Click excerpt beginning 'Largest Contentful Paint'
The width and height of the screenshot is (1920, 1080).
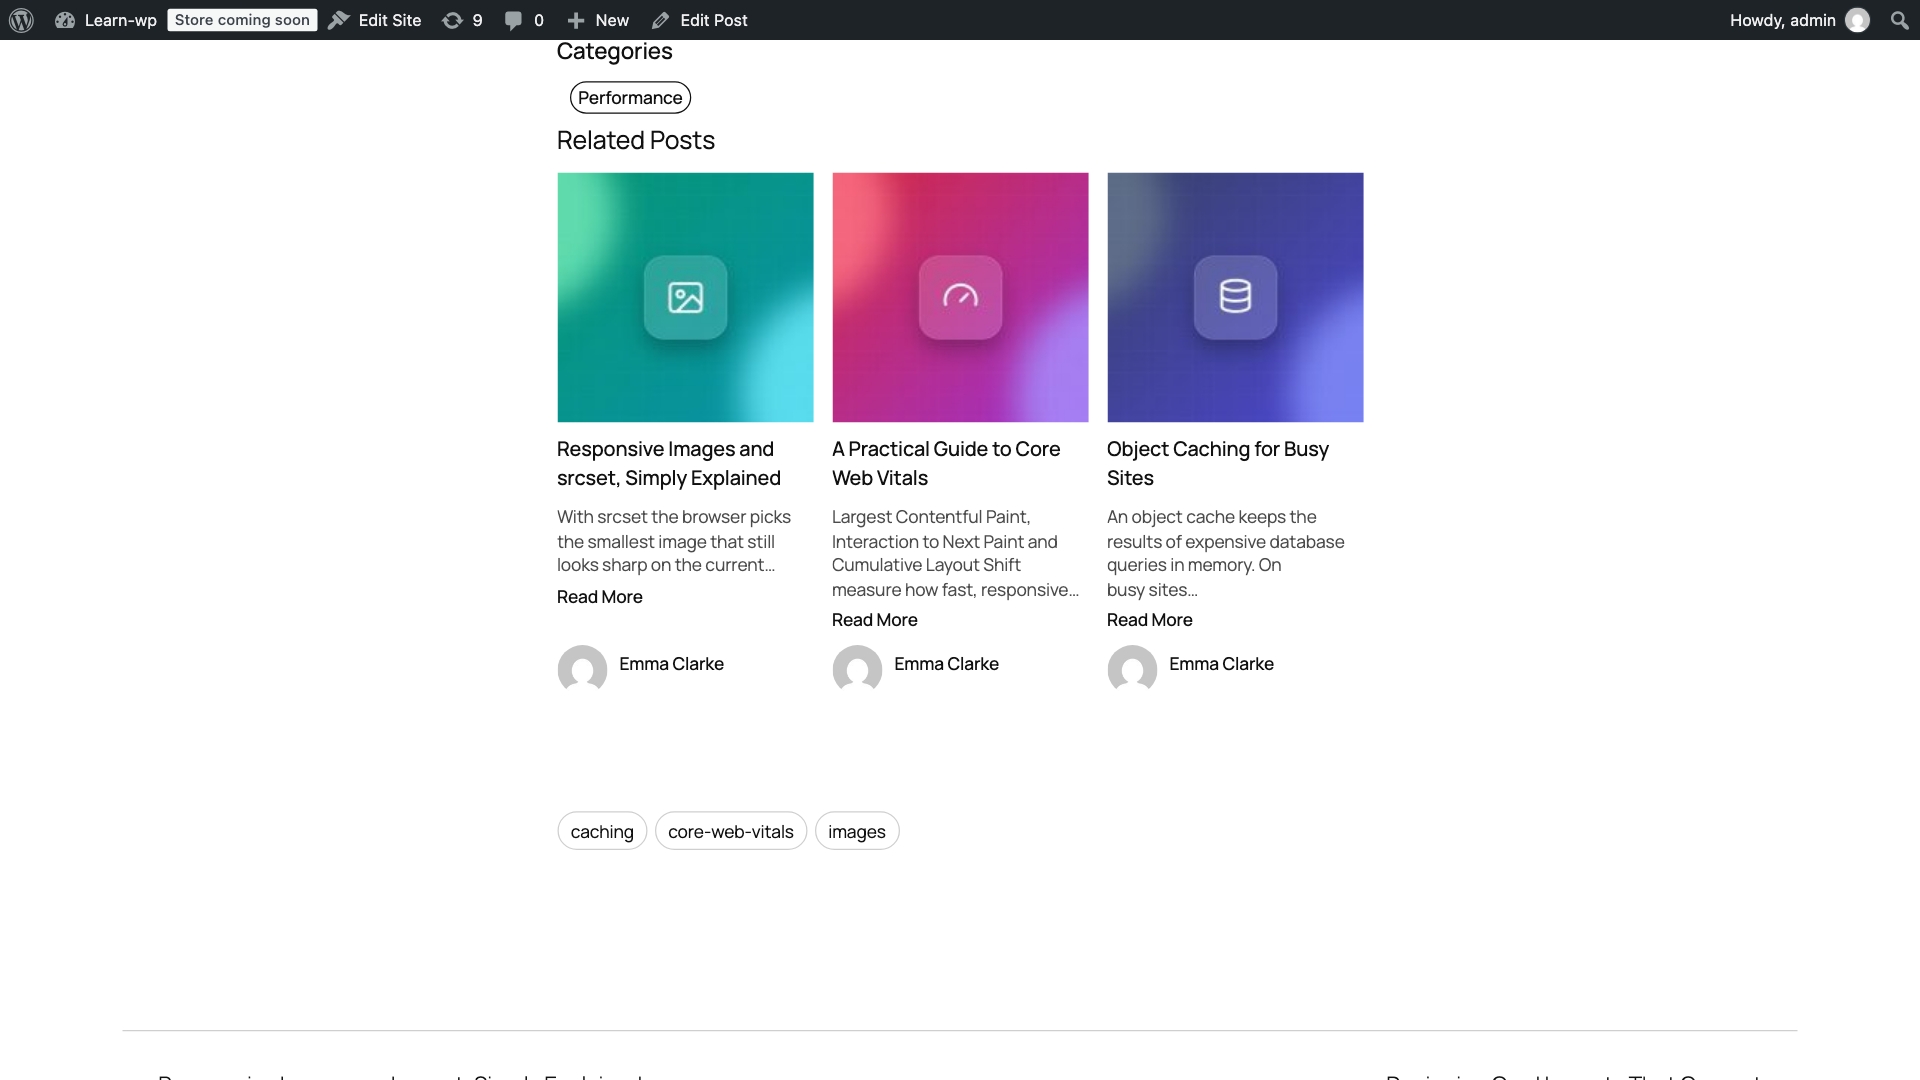point(955,553)
